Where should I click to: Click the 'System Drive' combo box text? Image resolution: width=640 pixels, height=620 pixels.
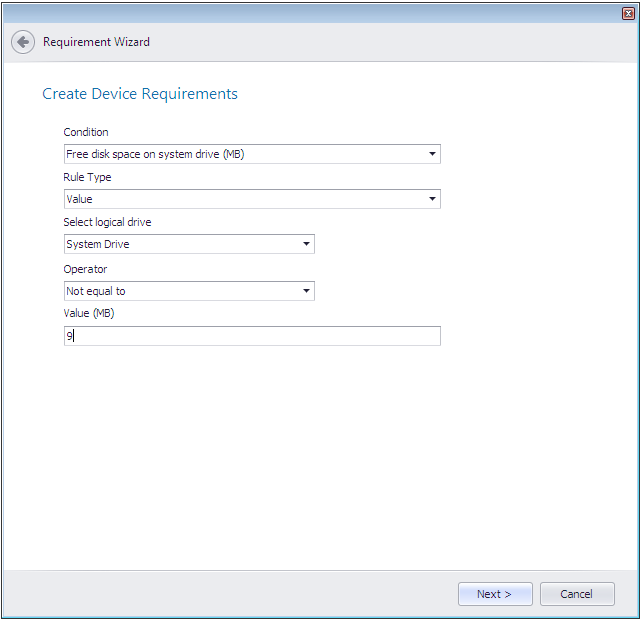click(98, 244)
